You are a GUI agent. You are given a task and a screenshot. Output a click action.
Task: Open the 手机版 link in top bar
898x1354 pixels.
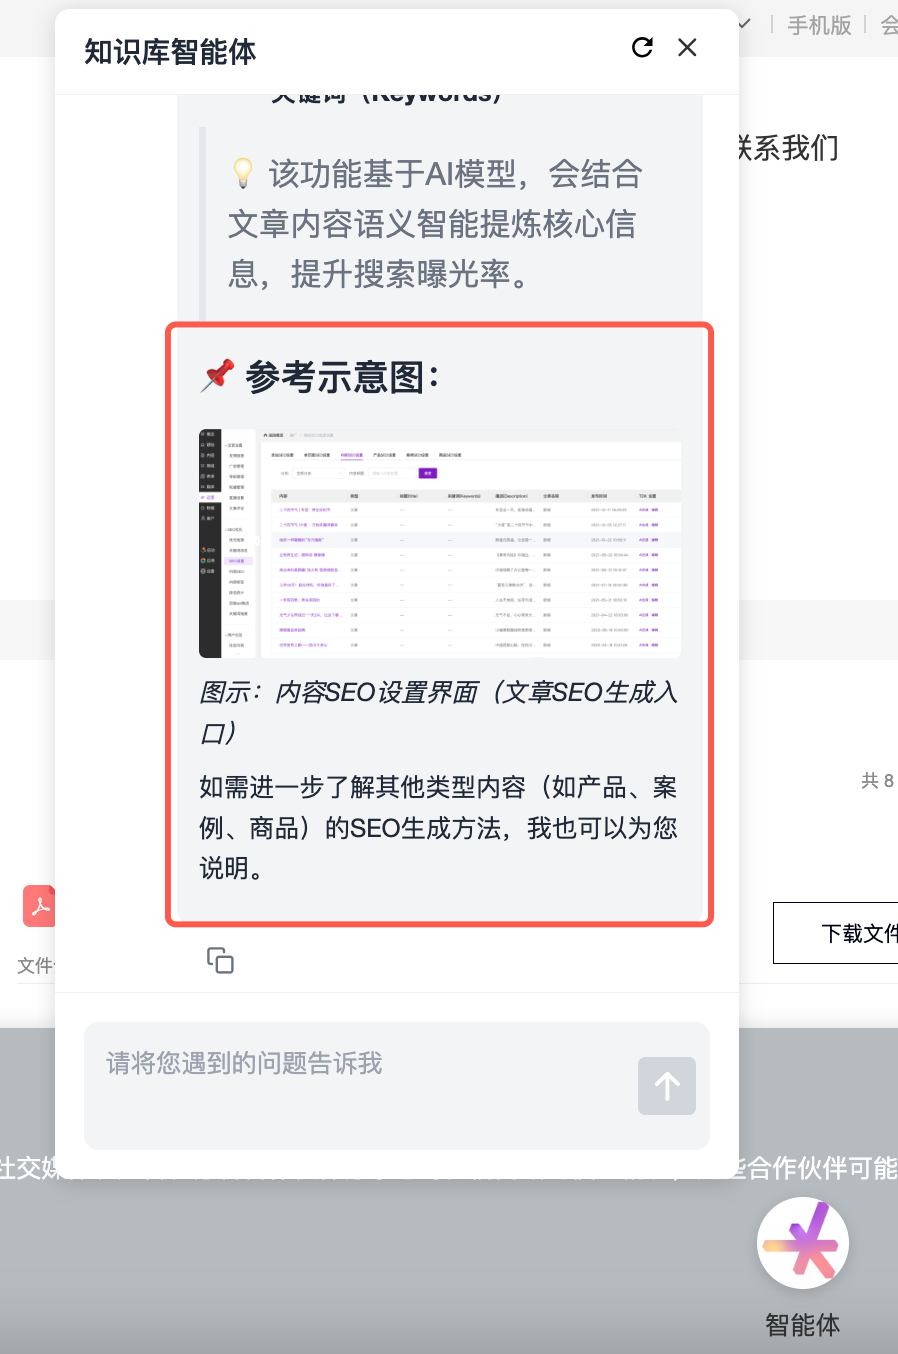819,25
